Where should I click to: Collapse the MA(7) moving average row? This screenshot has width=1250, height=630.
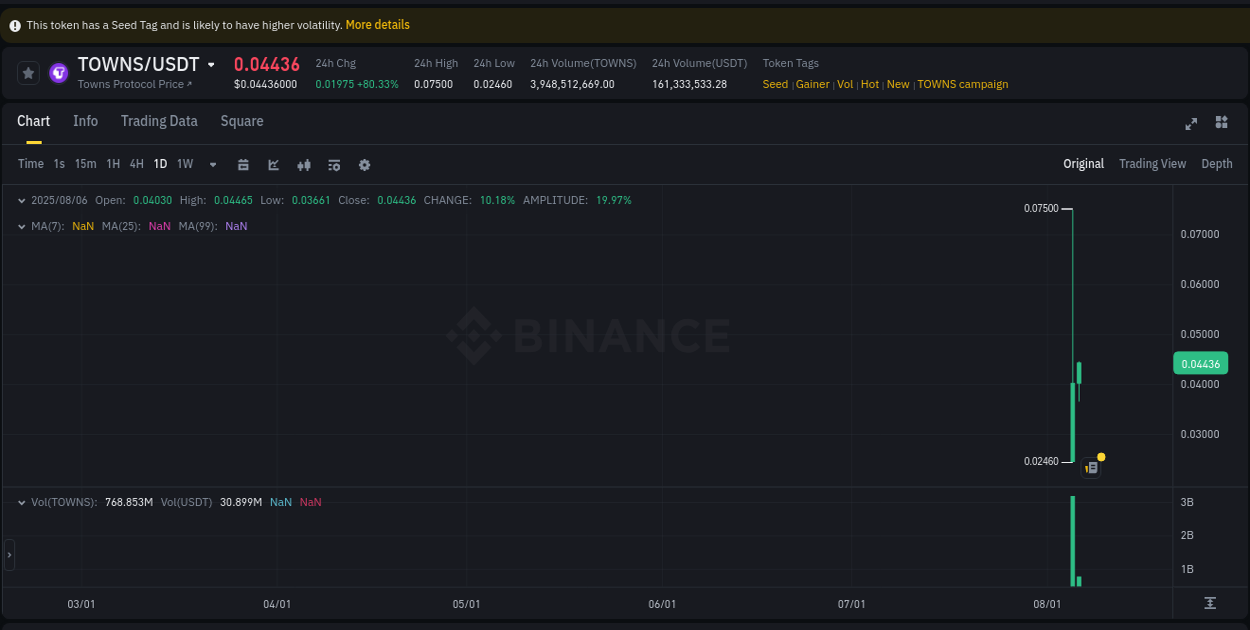pyautogui.click(x=22, y=226)
